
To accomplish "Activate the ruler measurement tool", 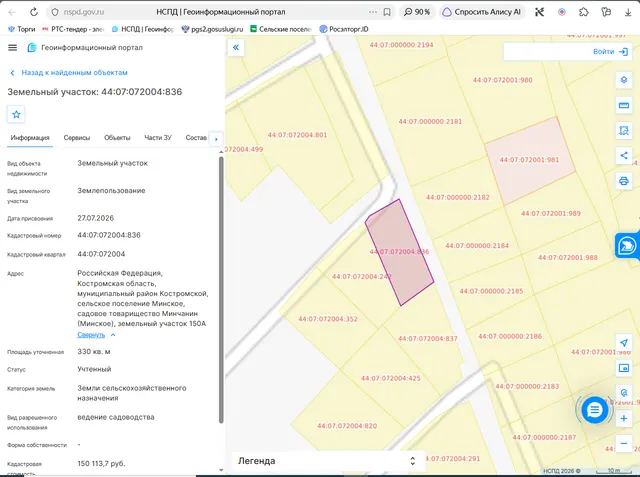I will [624, 105].
